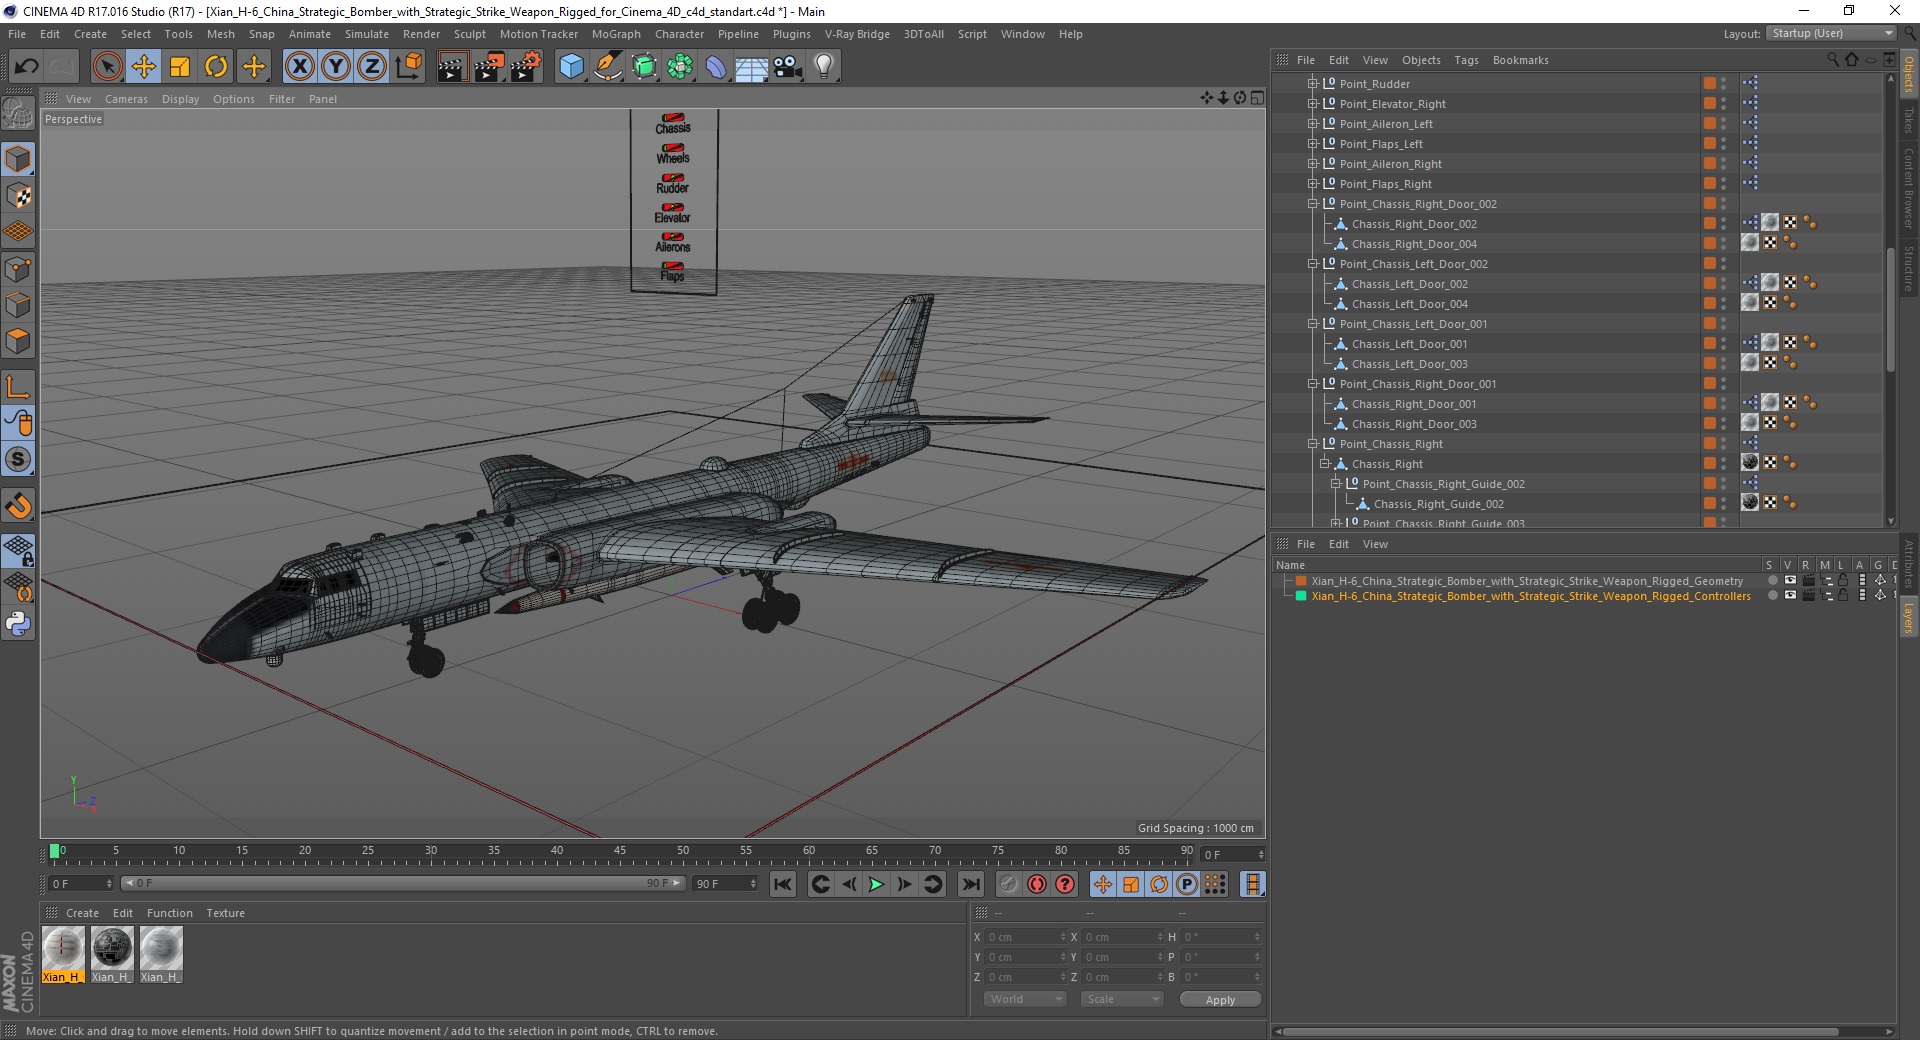This screenshot has width=1920, height=1040.
Task: Toggle visibility dots of Point_Rudder
Action: [x=1723, y=84]
